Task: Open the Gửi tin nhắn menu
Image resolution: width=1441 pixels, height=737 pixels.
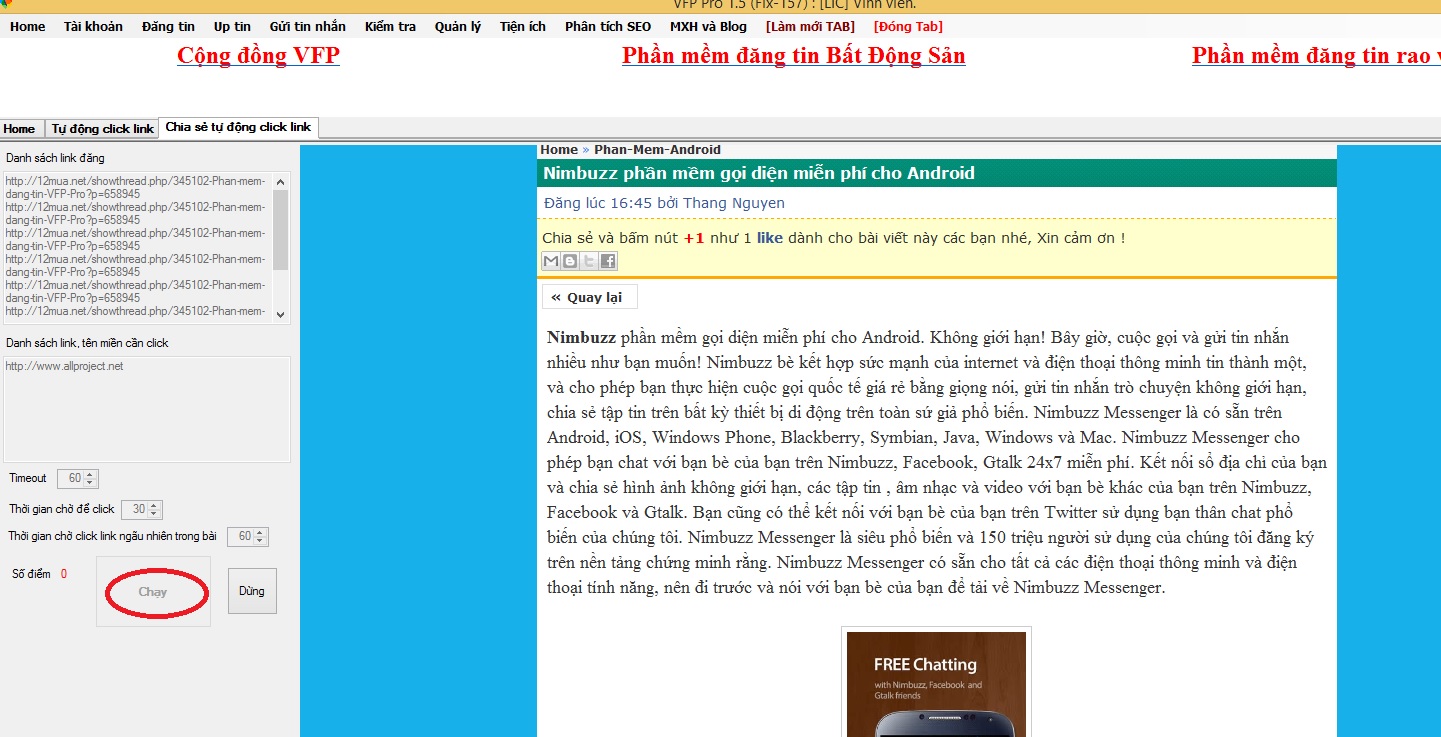Action: point(308,26)
